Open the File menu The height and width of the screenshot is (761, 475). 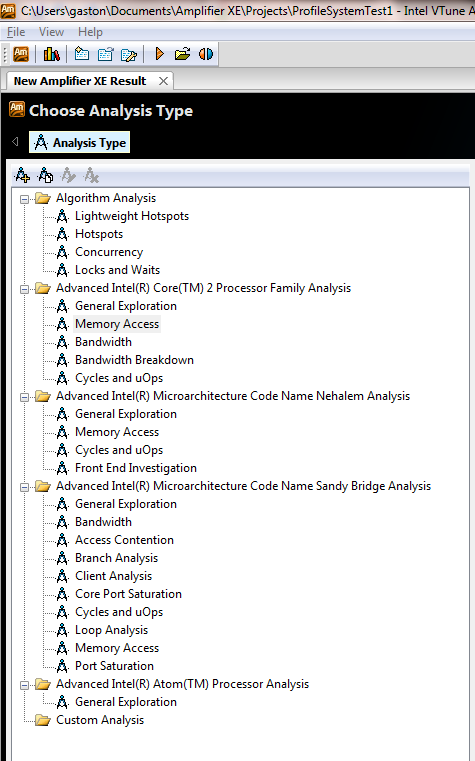[x=16, y=32]
